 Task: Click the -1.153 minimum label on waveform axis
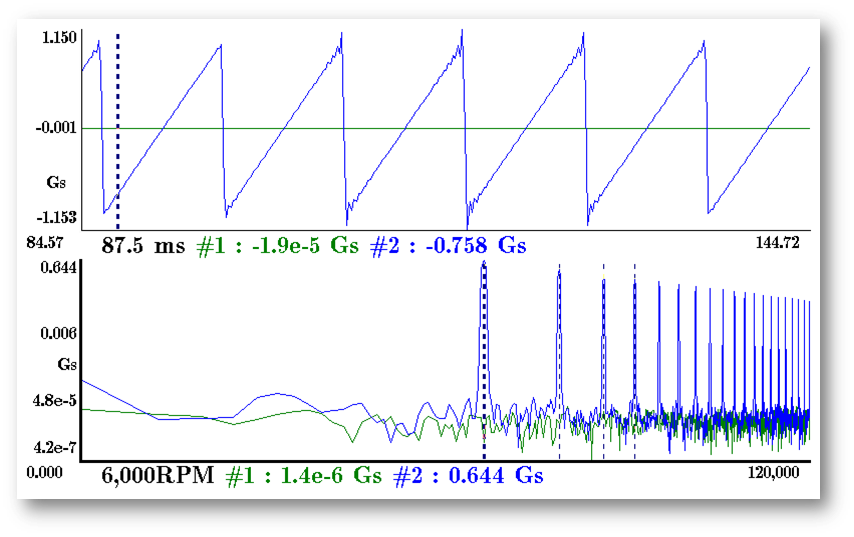[58, 216]
